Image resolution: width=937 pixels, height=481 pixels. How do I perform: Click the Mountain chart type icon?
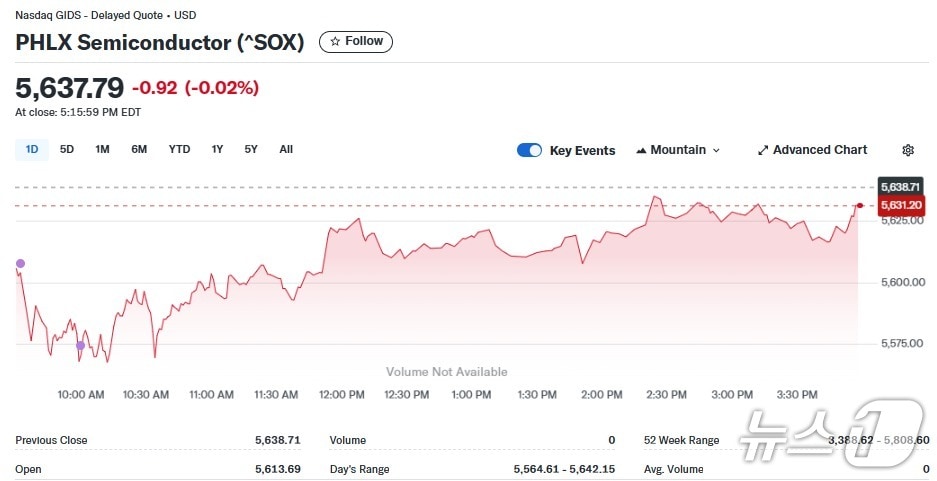[641, 150]
